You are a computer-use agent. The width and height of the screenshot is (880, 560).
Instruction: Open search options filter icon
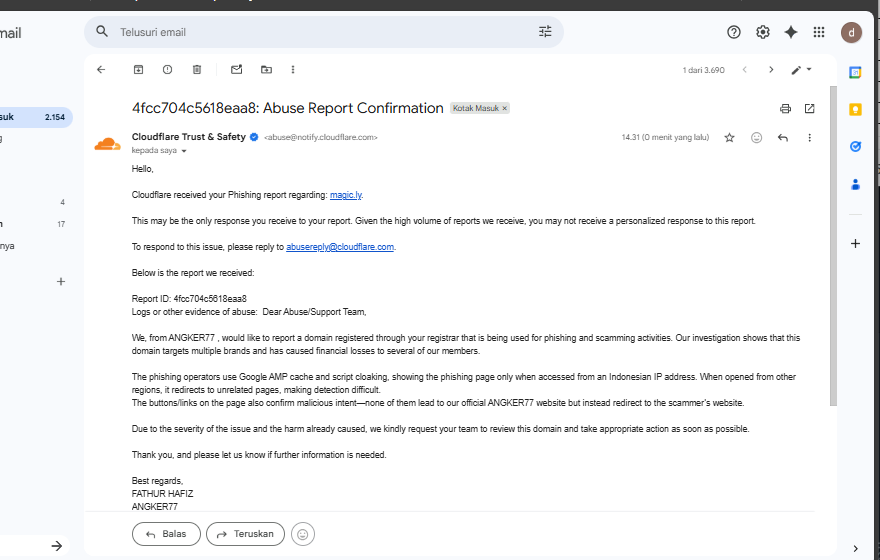pyautogui.click(x=545, y=32)
